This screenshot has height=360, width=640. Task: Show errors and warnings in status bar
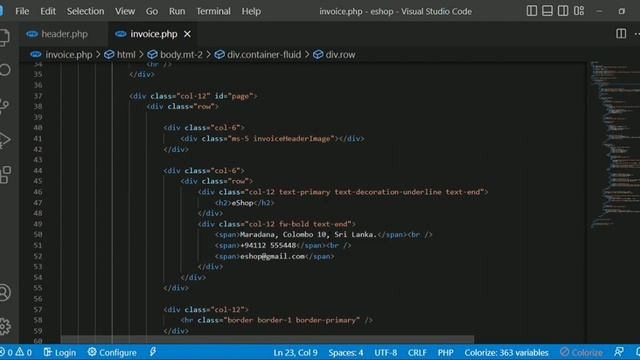pyautogui.click(x=16, y=352)
